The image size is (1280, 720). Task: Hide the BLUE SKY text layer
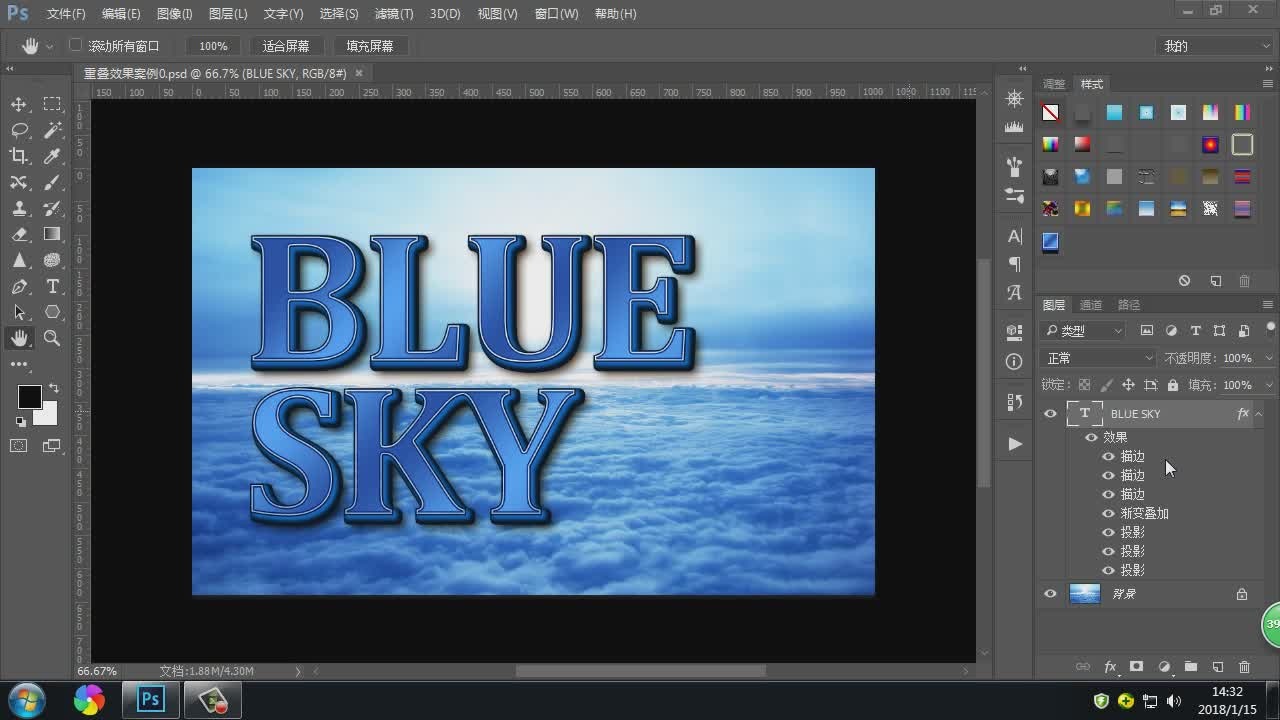tap(1050, 413)
